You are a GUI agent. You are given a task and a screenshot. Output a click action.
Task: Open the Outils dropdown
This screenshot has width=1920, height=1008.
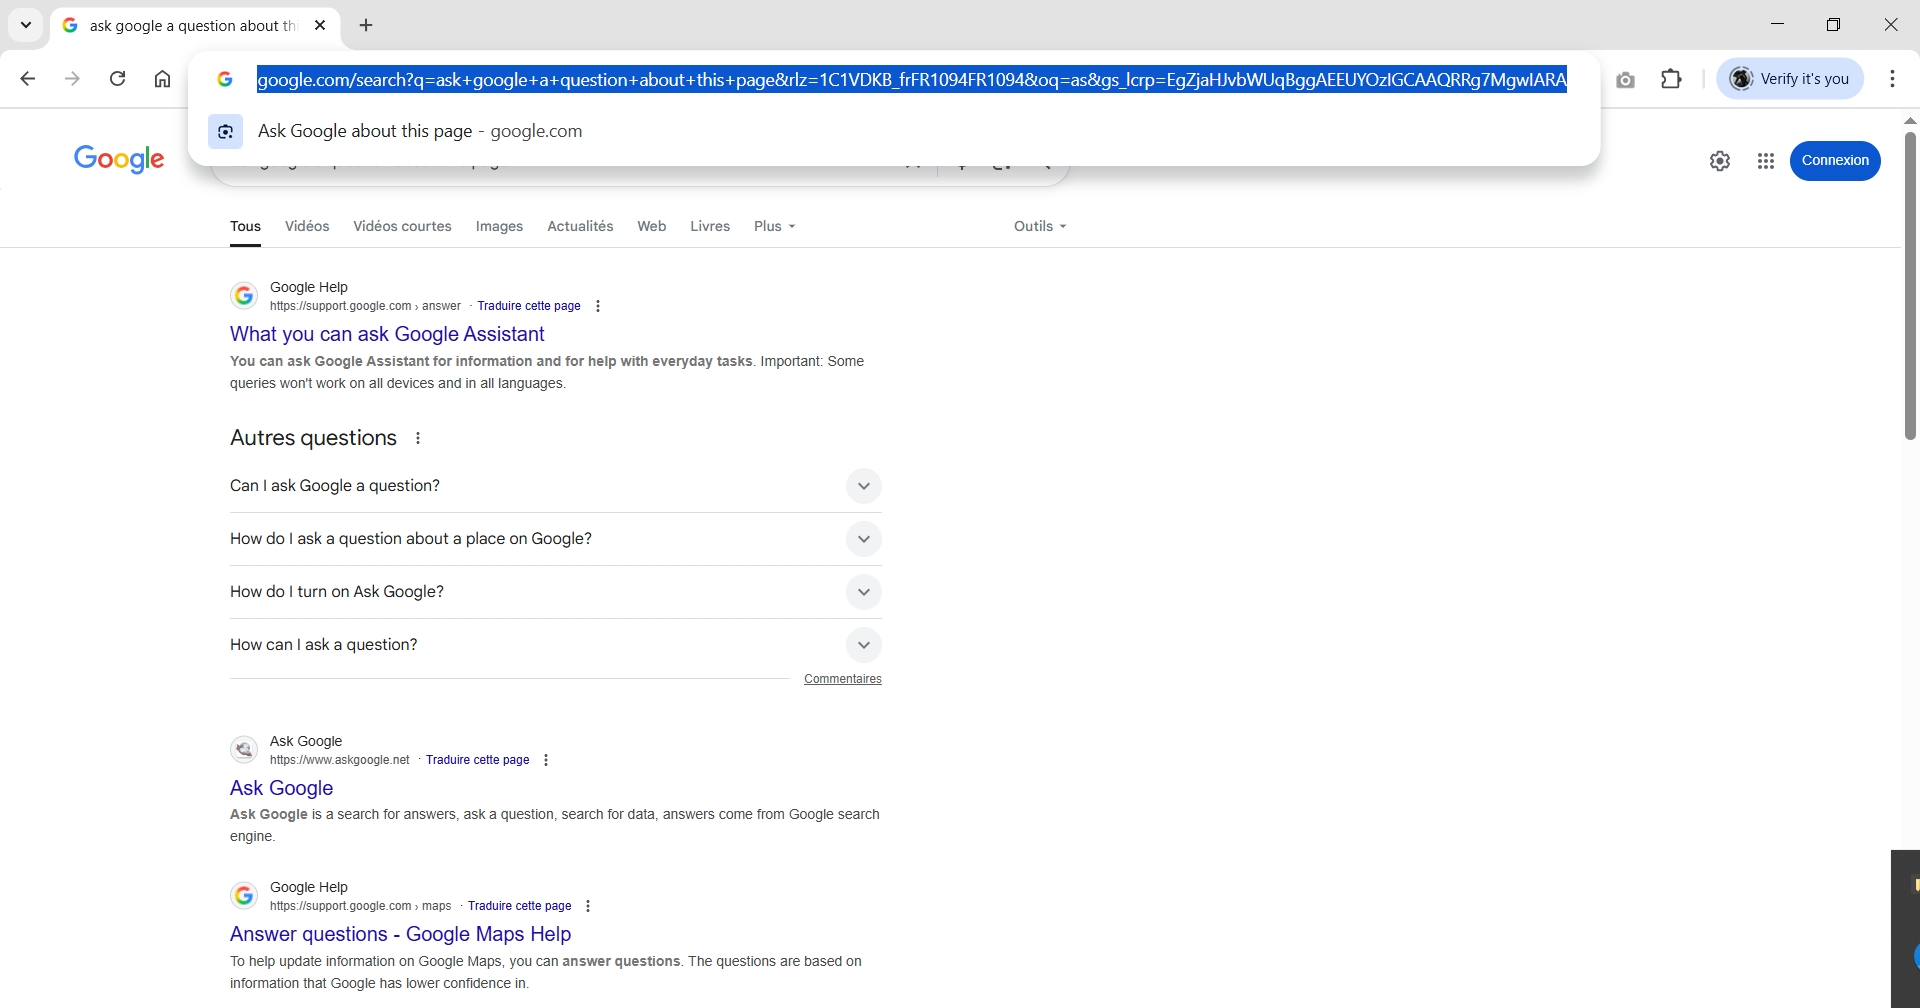(1040, 226)
